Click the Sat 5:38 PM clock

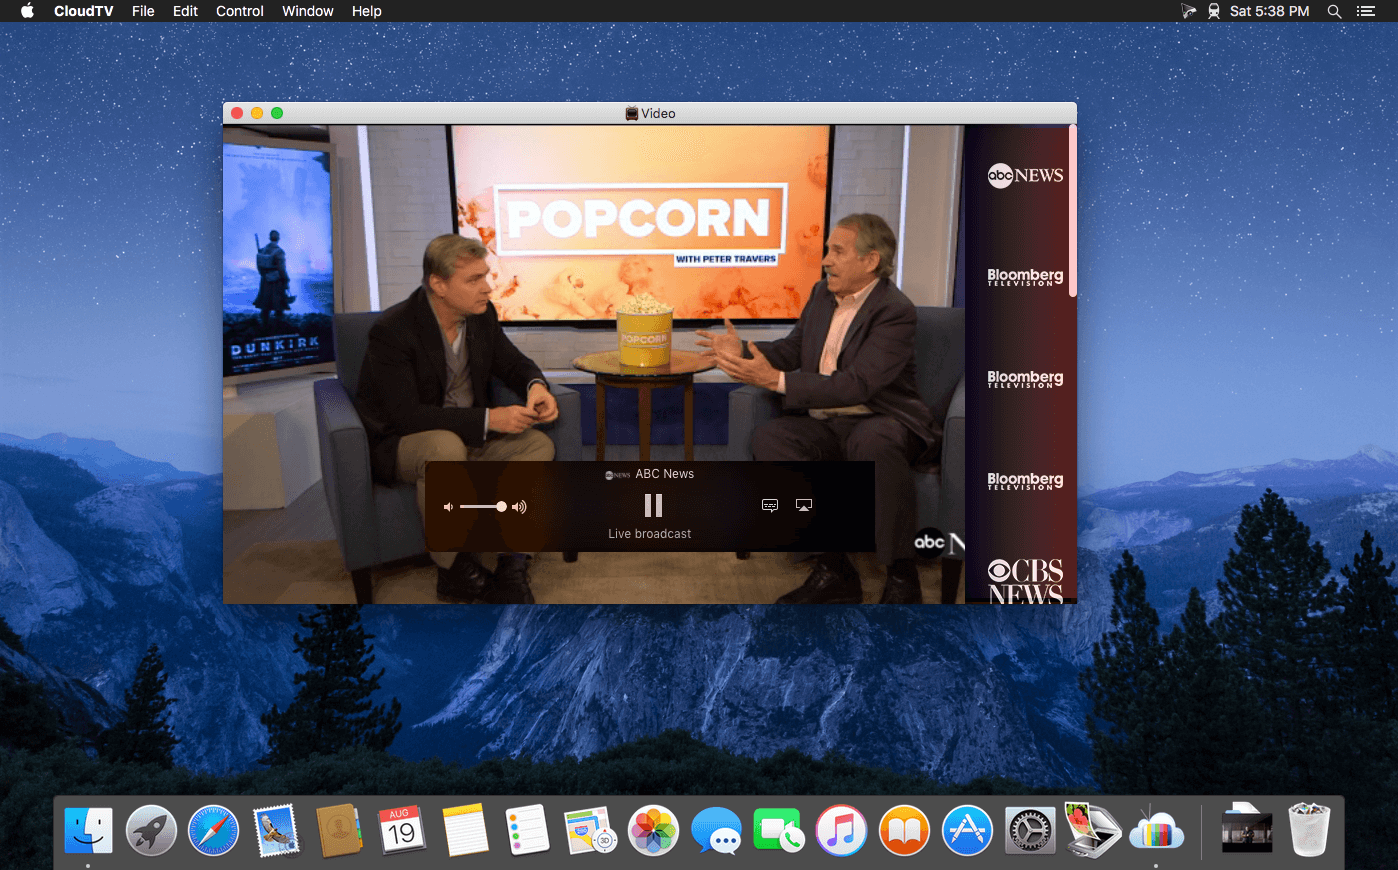point(1269,11)
